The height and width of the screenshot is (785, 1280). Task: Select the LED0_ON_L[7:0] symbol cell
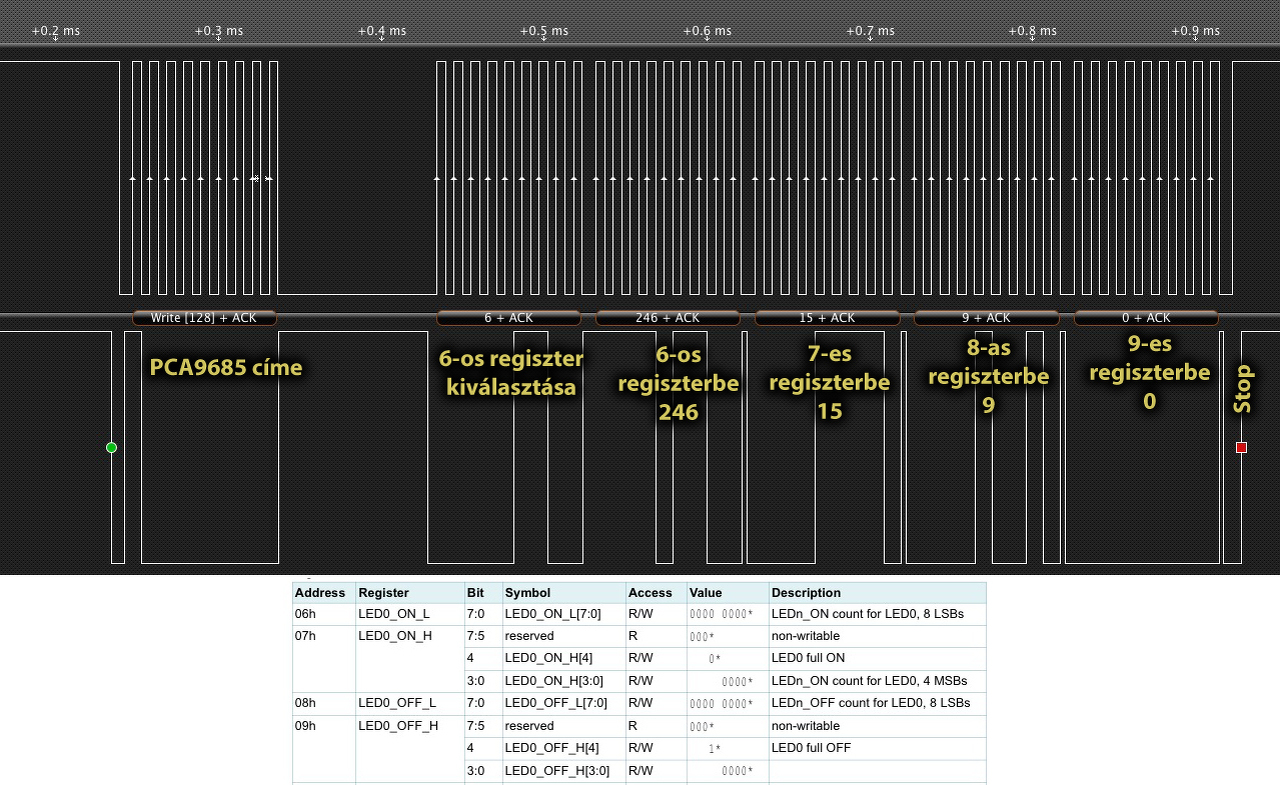point(564,614)
